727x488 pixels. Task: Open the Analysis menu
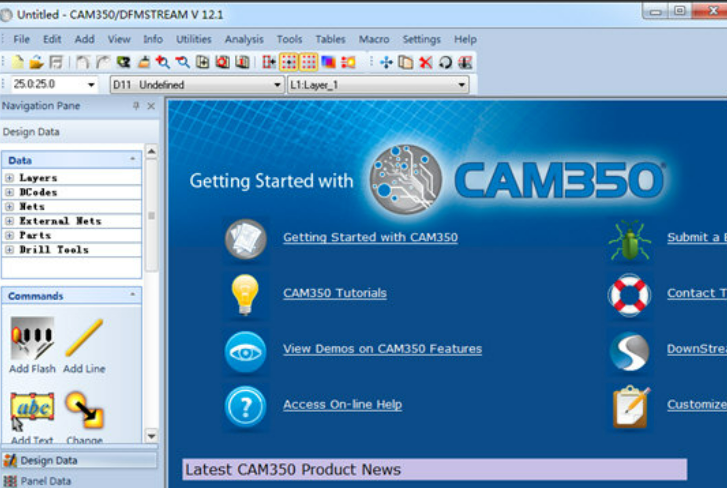point(244,39)
